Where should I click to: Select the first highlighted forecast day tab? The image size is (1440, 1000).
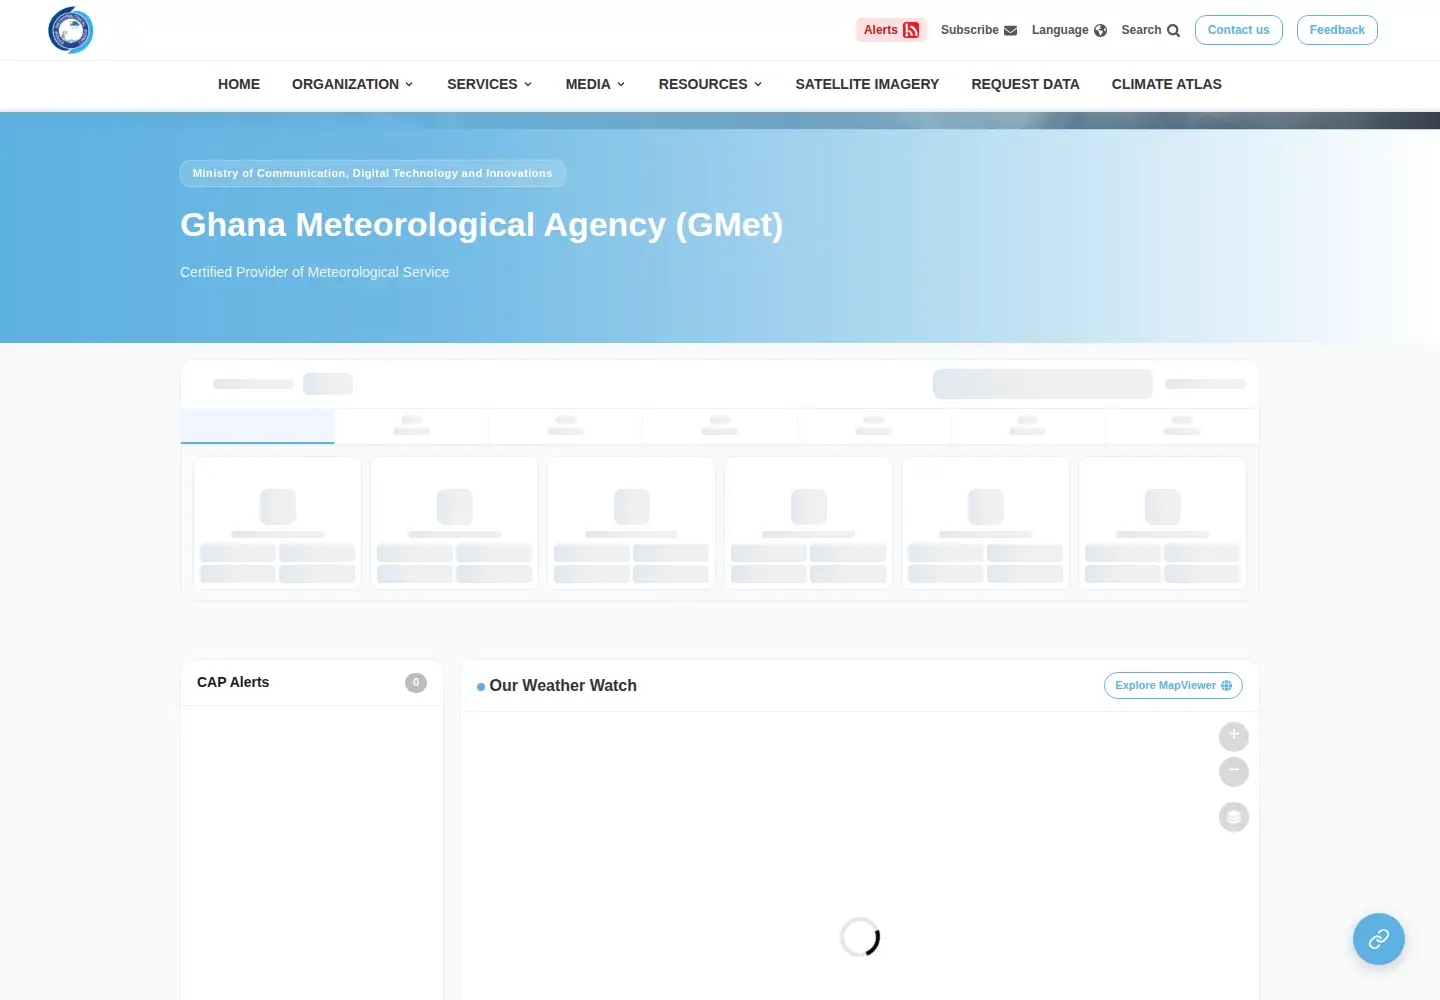click(258, 426)
